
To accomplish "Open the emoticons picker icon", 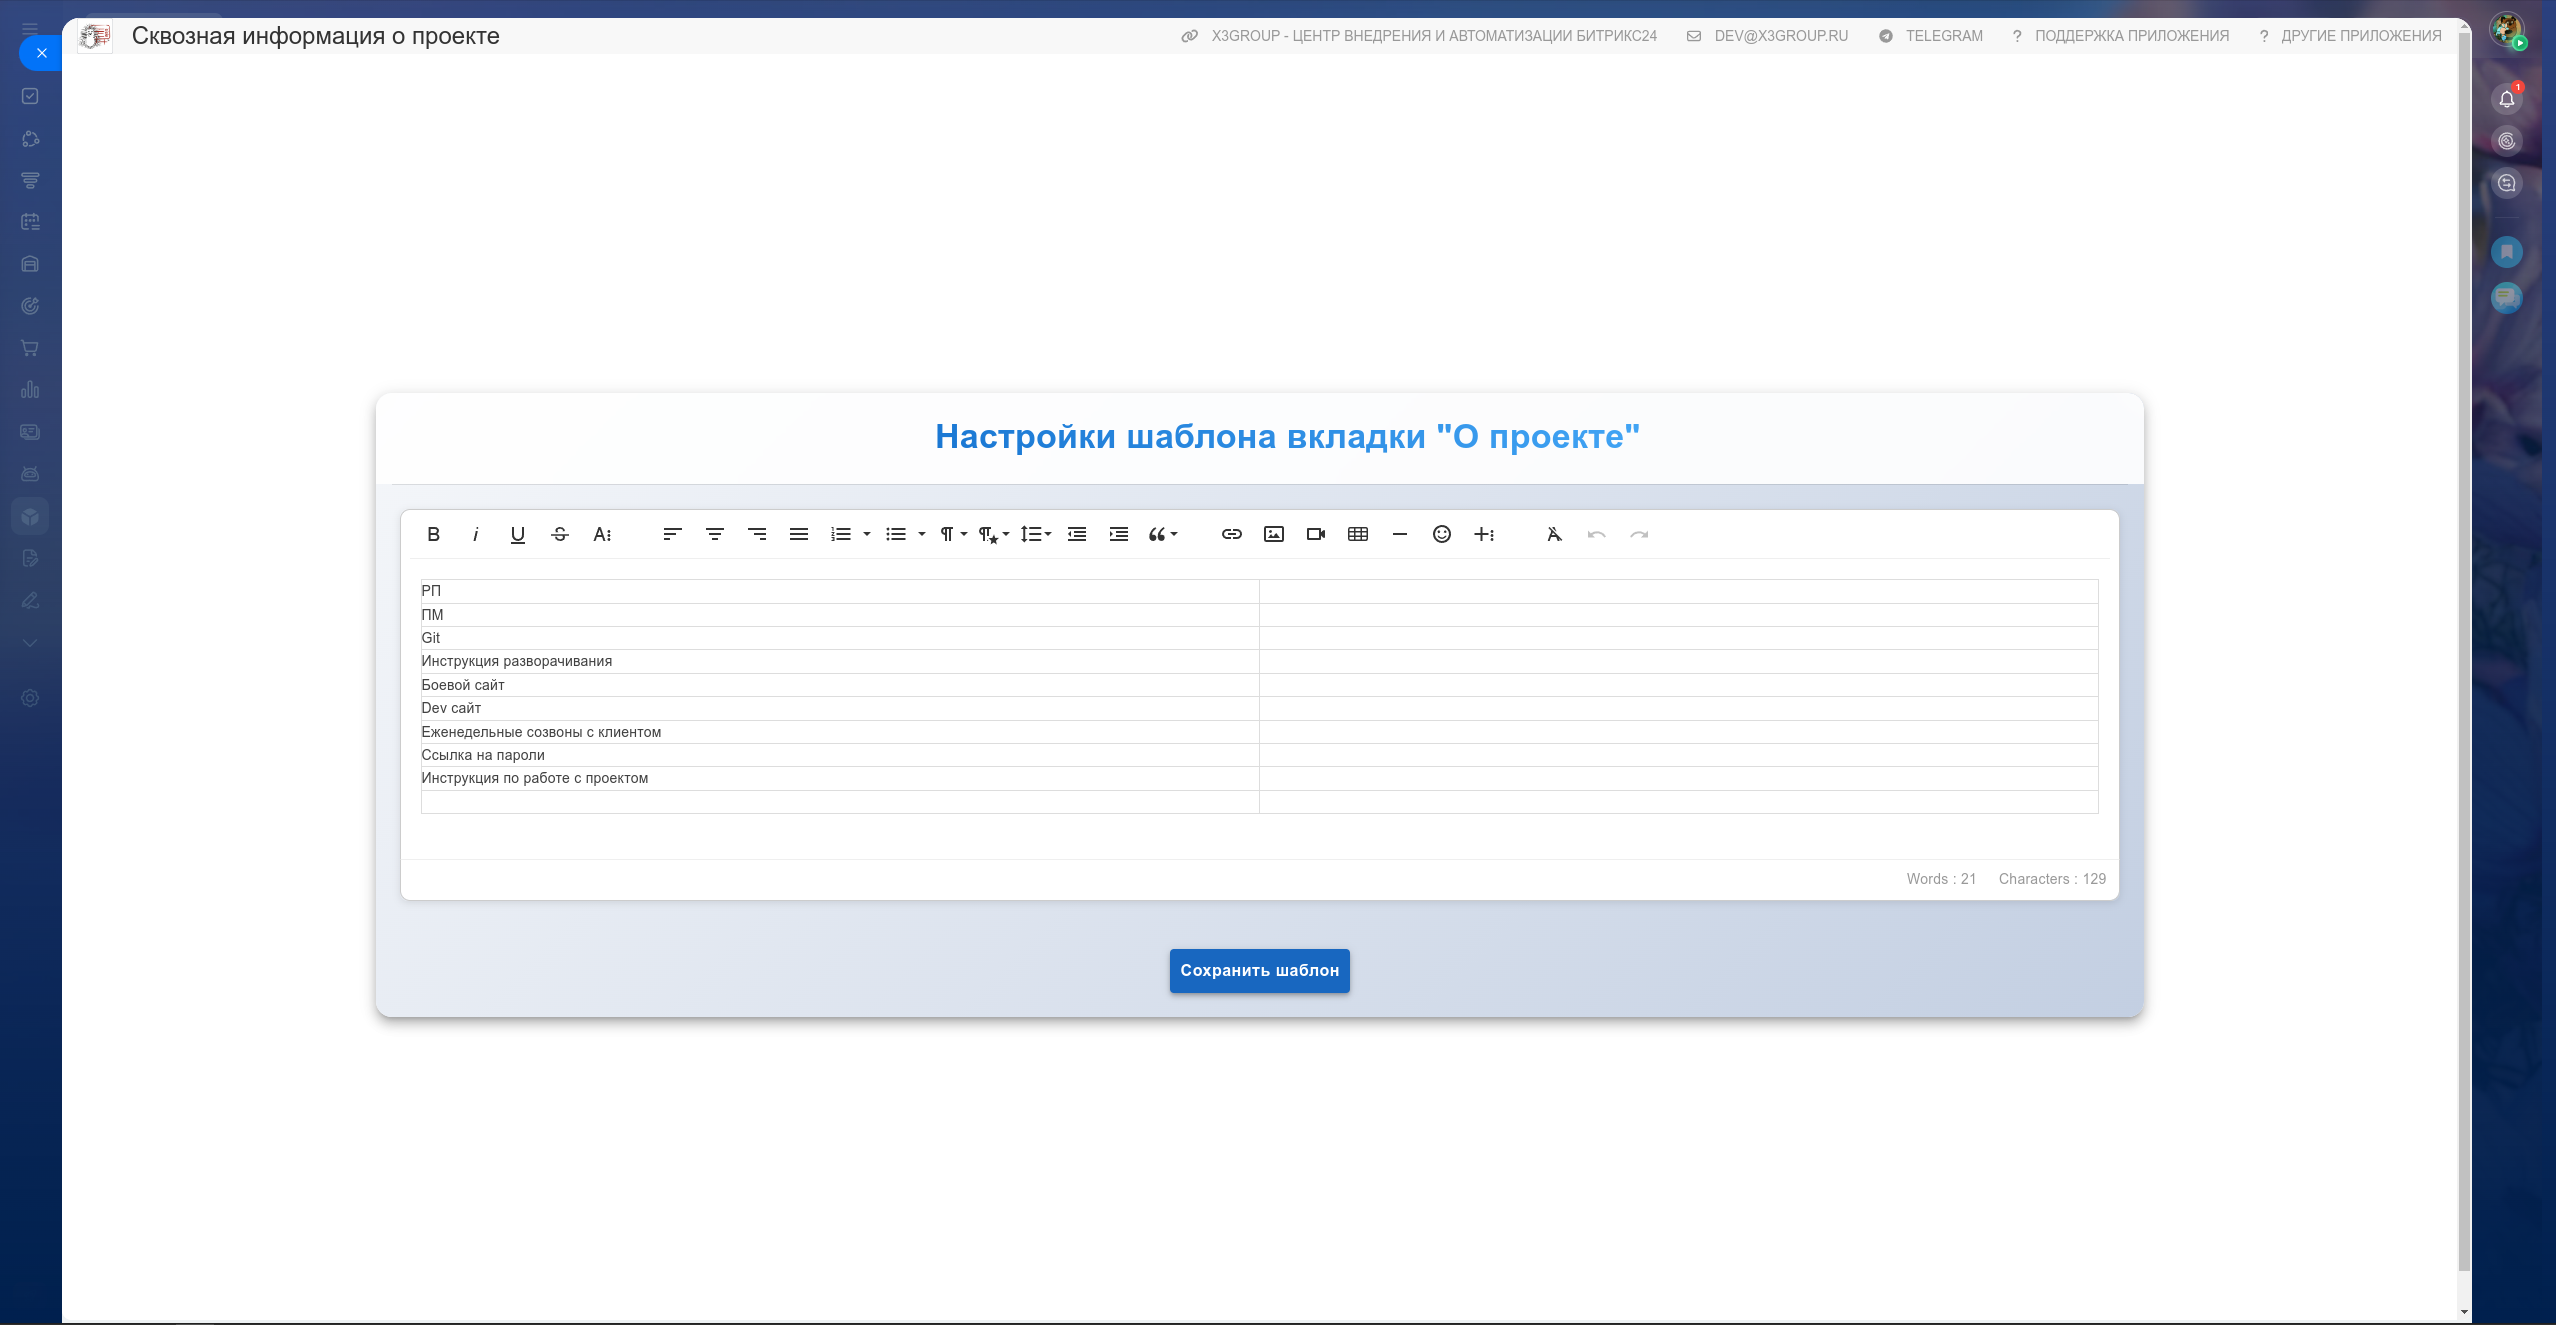I will [x=1441, y=535].
